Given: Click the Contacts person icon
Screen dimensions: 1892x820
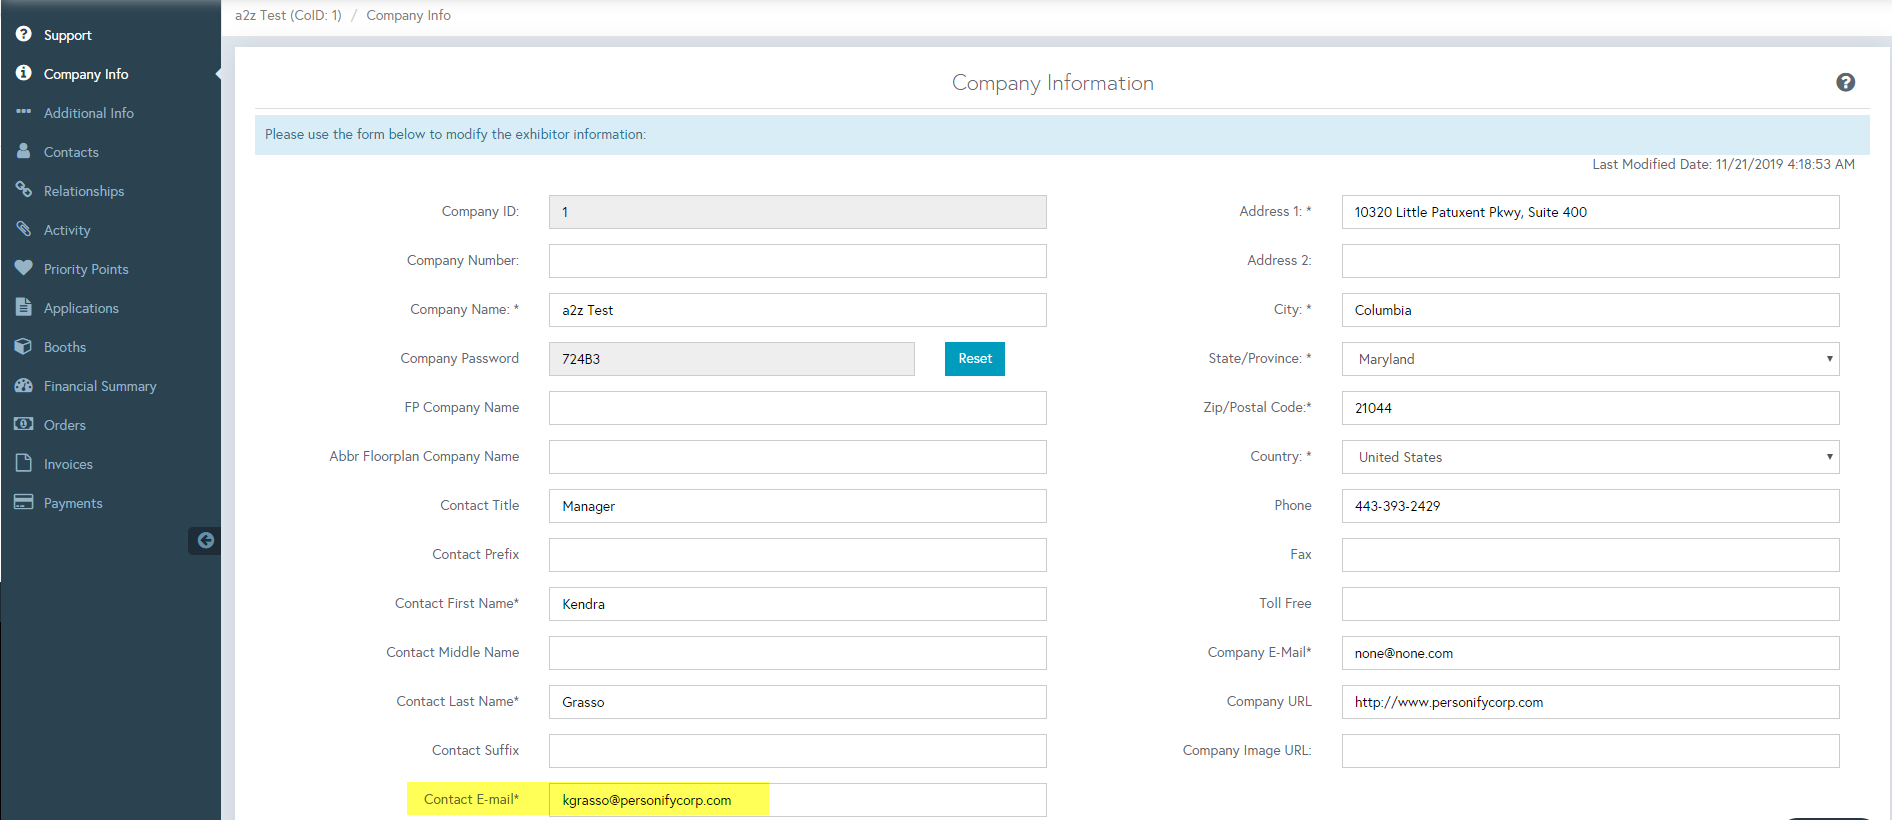Looking at the screenshot, I should pos(24,151).
